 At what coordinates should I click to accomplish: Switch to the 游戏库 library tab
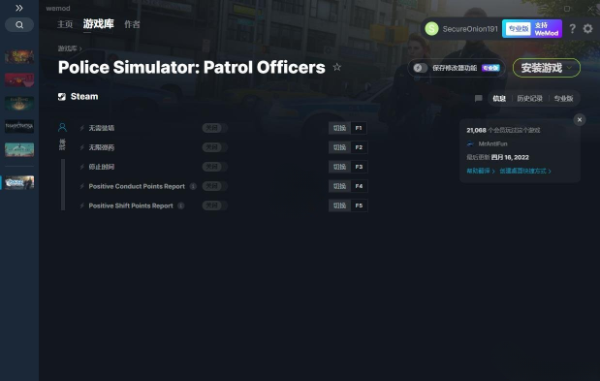click(x=98, y=24)
